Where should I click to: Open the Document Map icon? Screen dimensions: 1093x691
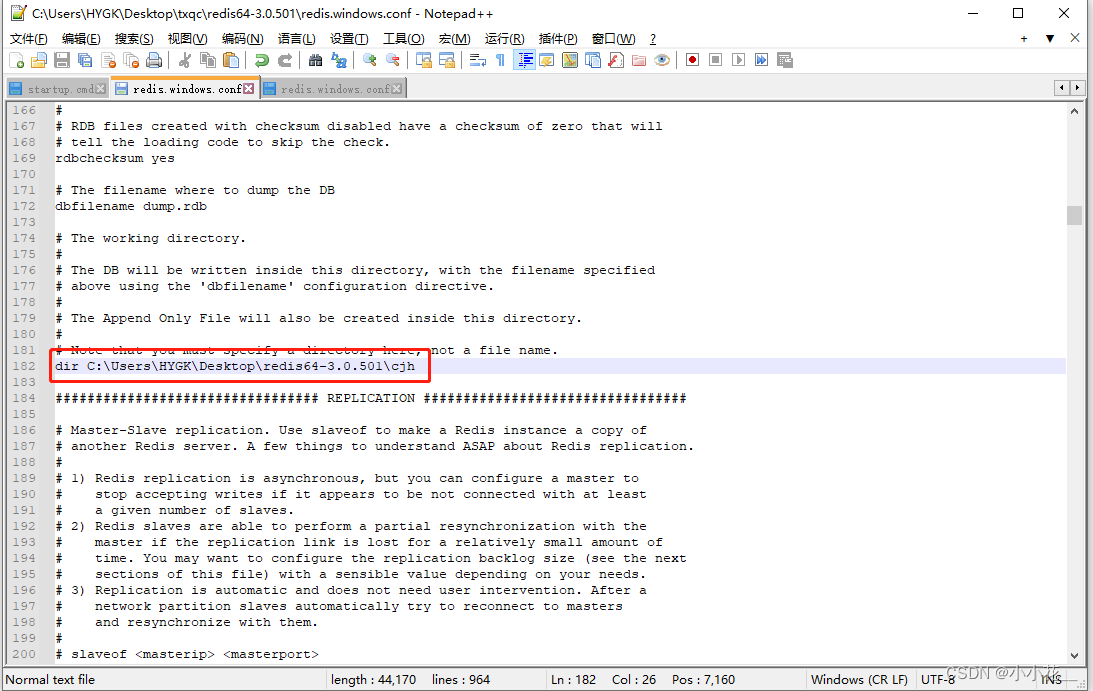point(570,60)
